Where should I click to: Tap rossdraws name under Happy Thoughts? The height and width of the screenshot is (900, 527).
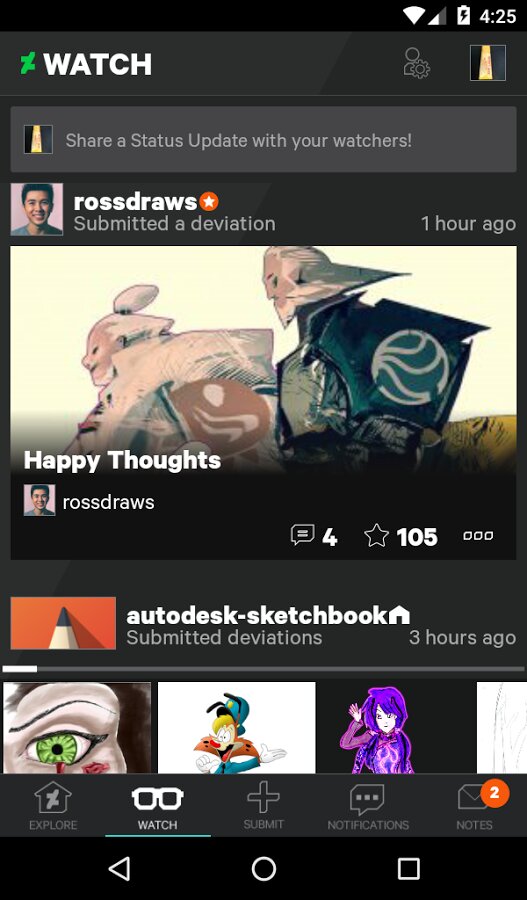108,502
